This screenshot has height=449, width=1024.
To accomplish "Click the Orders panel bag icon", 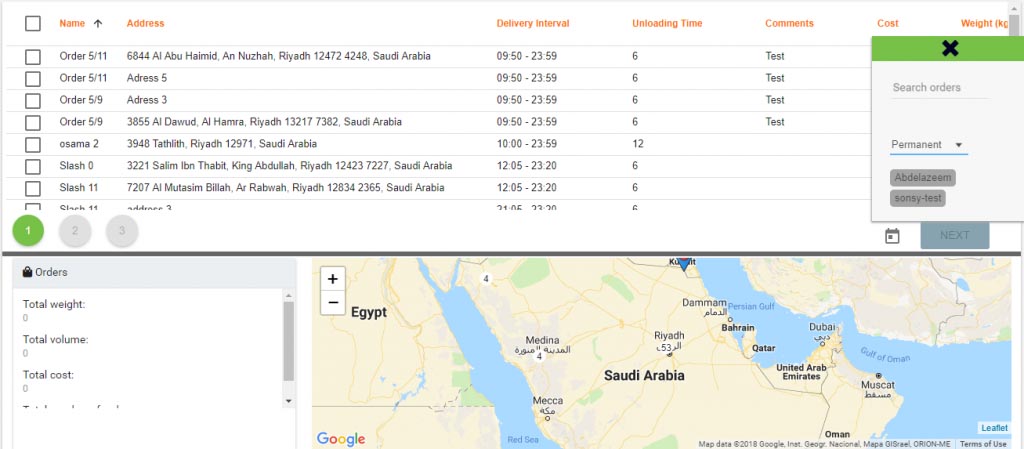I will tap(27, 272).
